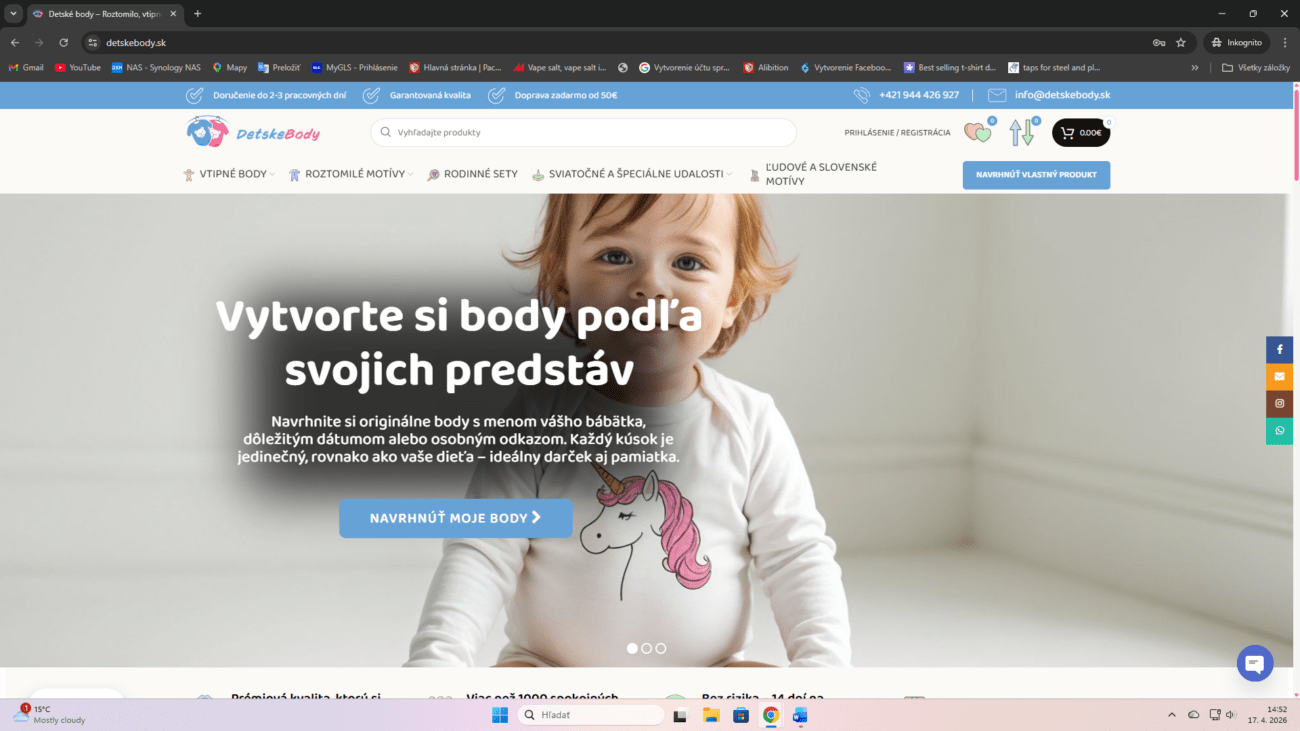The width and height of the screenshot is (1300, 731).
Task: Click the Navrhnúť moje body button
Action: point(455,518)
